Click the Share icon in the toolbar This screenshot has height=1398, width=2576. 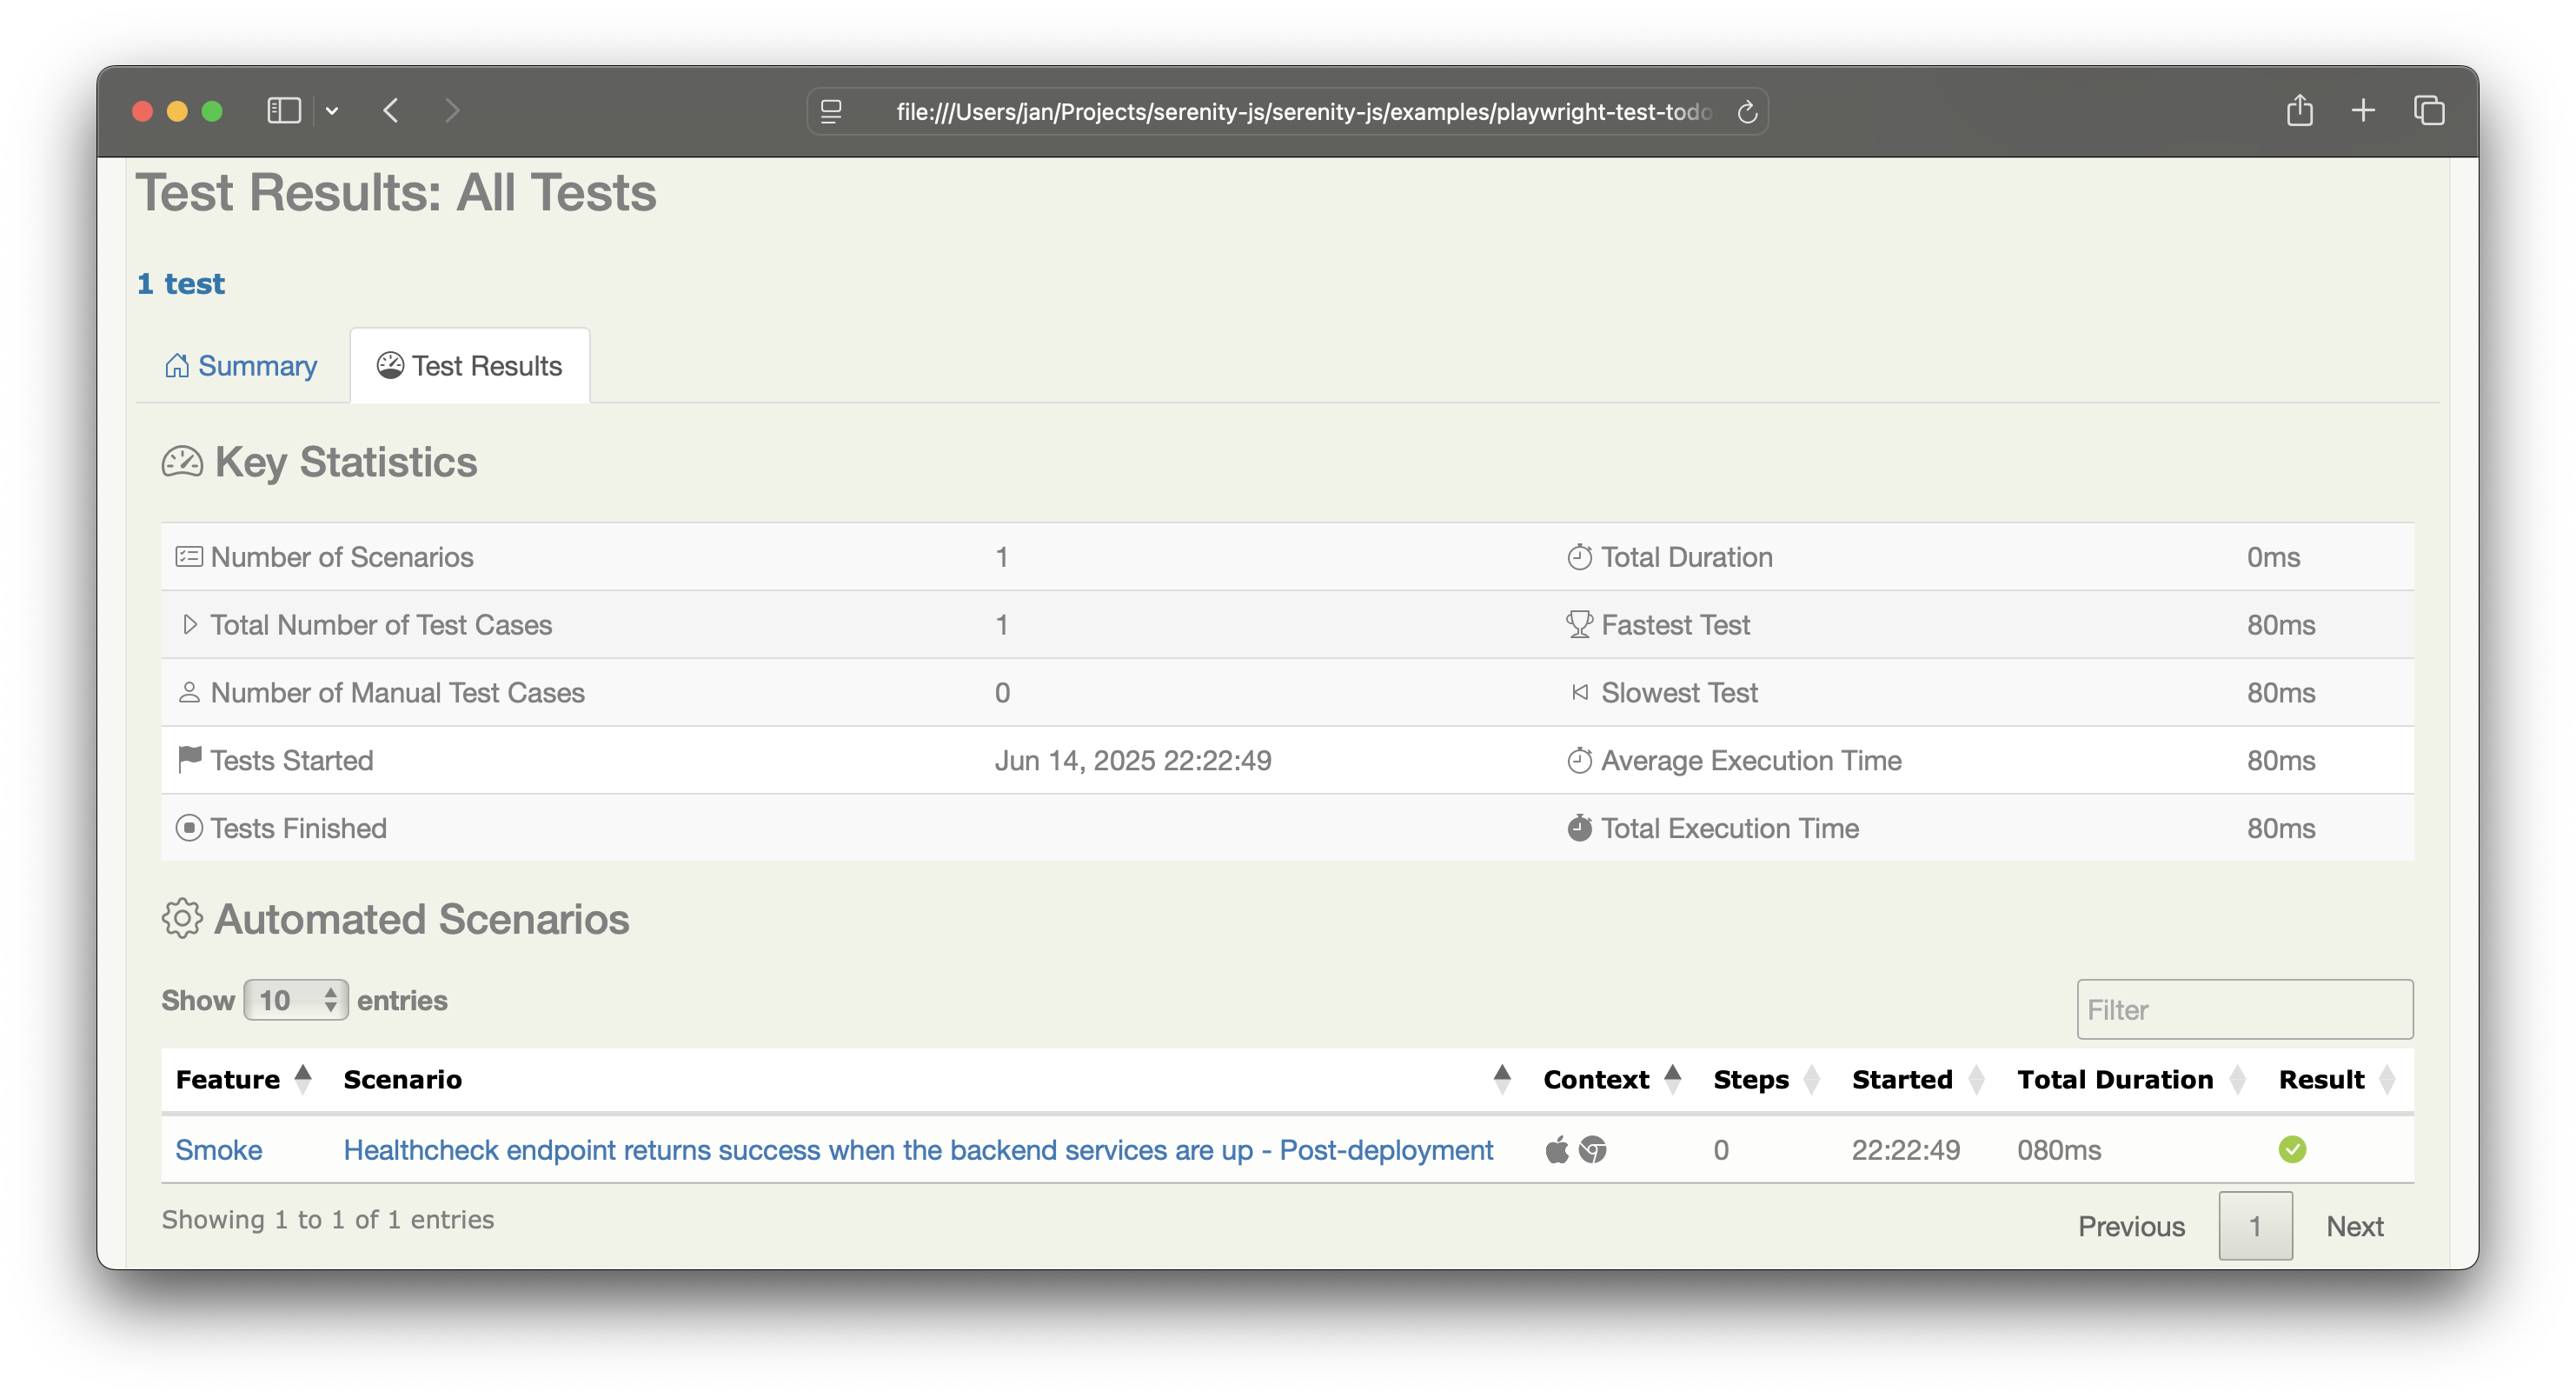tap(2299, 110)
